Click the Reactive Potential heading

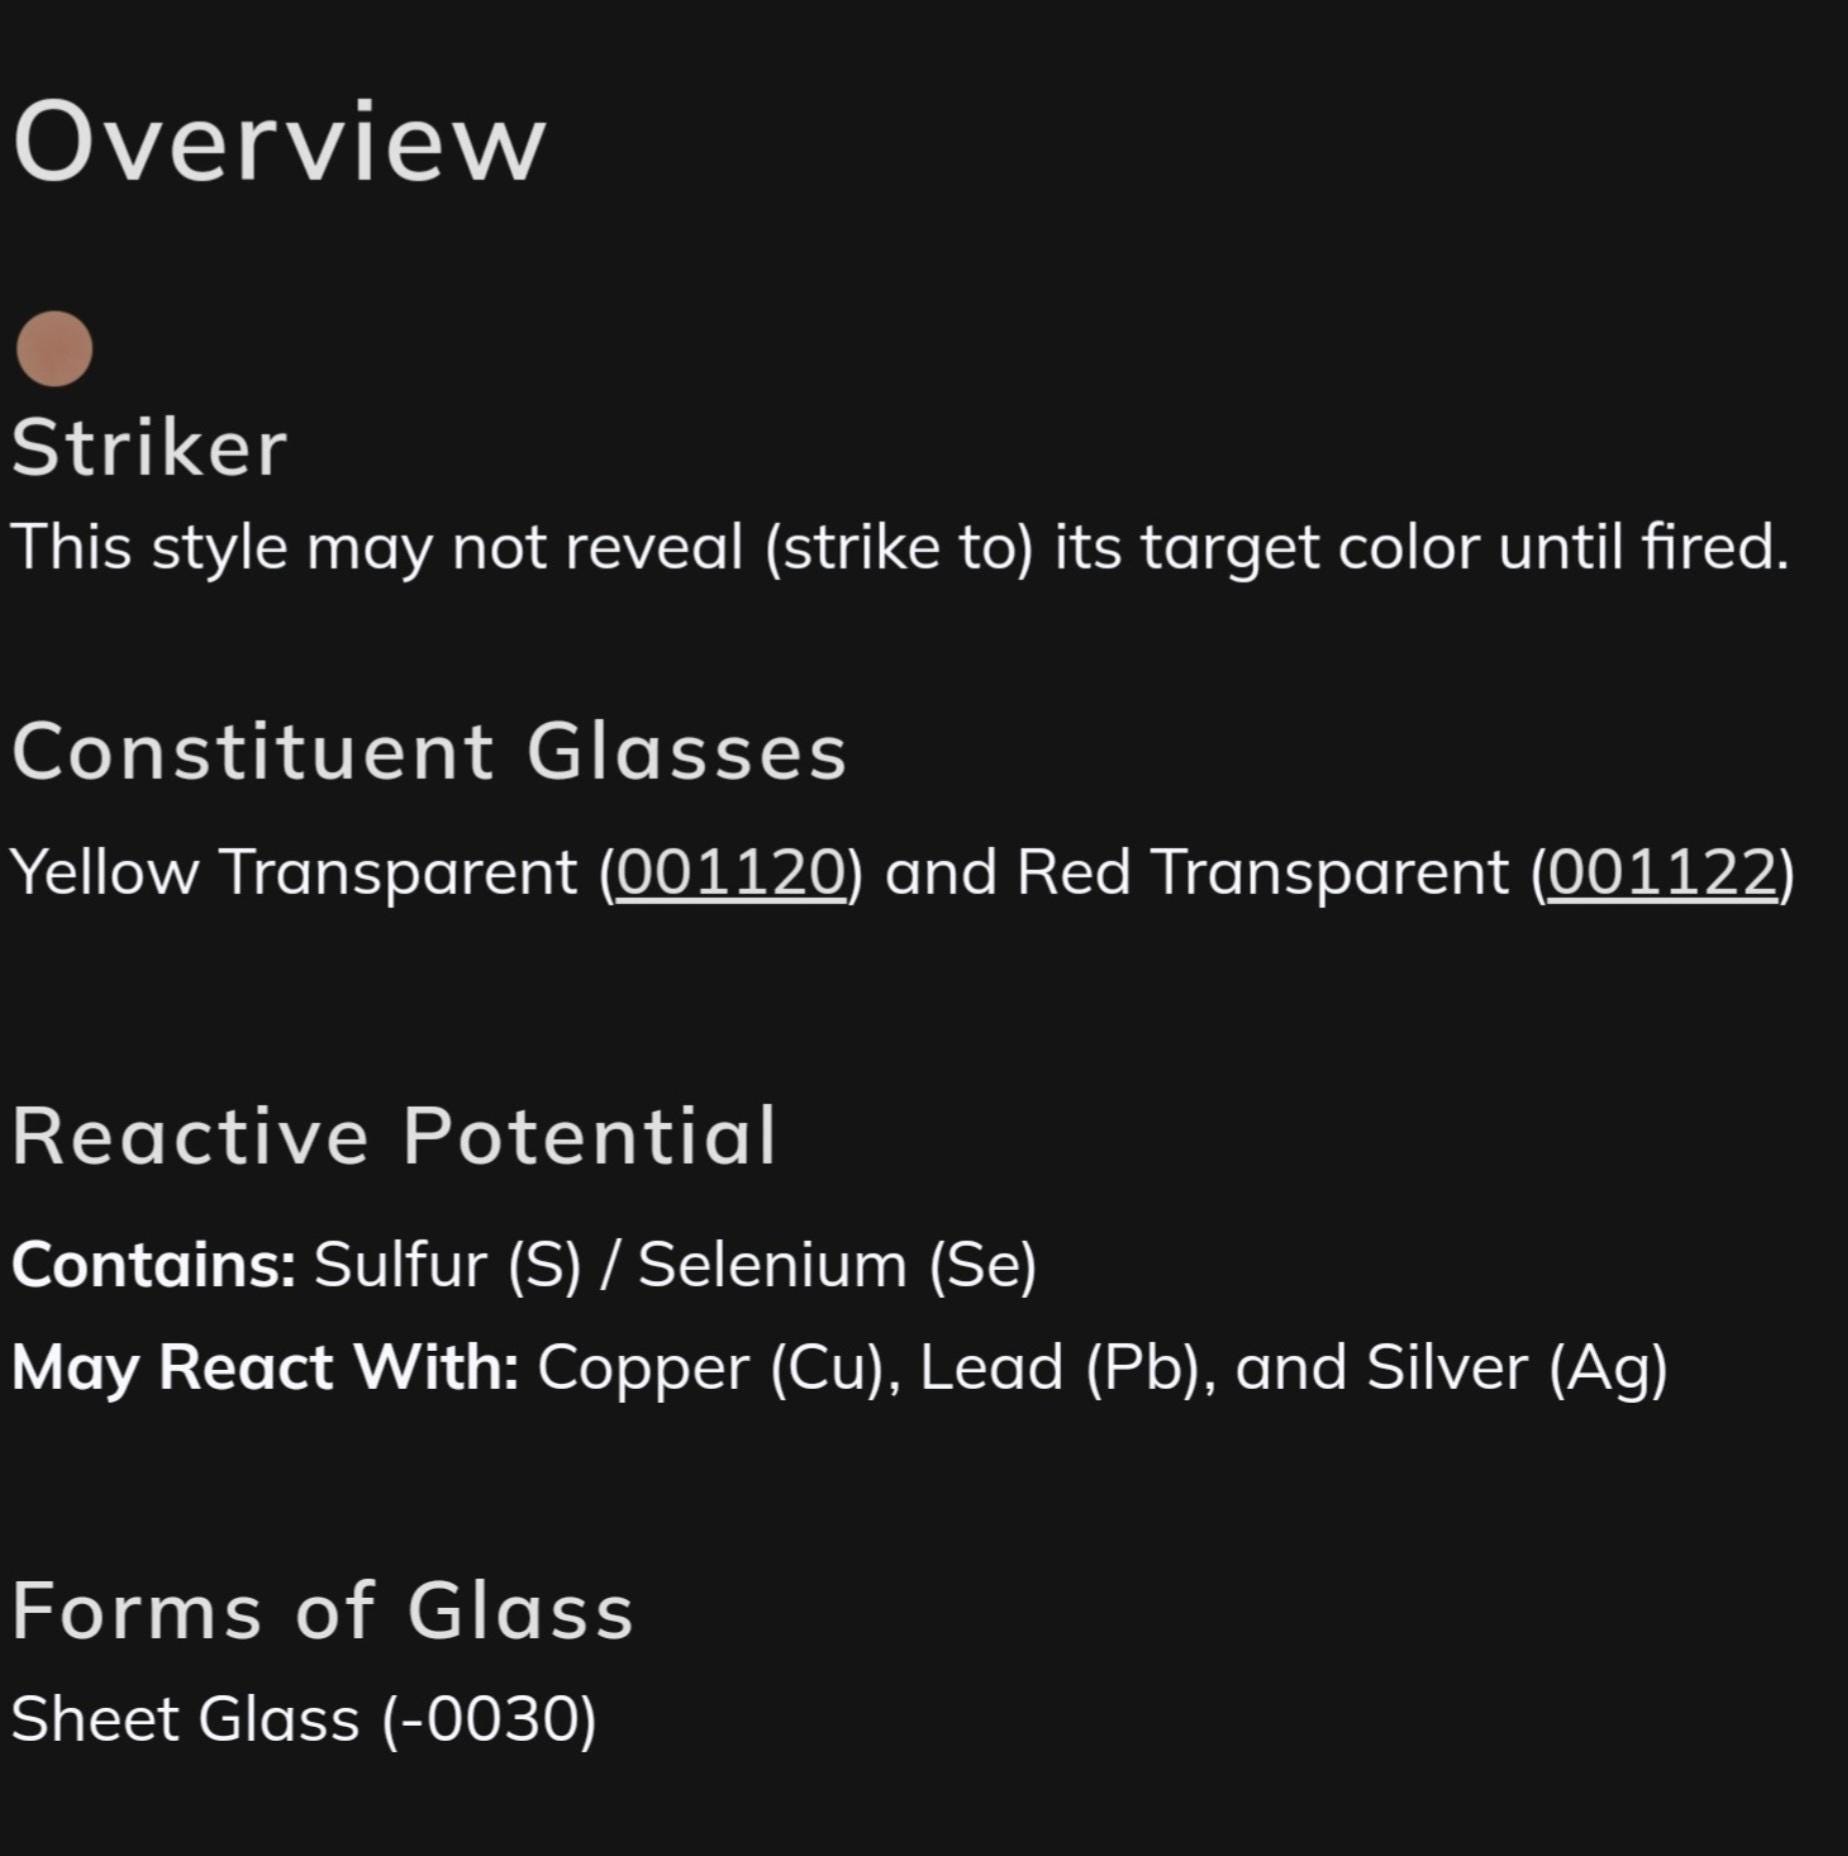[x=394, y=1136]
